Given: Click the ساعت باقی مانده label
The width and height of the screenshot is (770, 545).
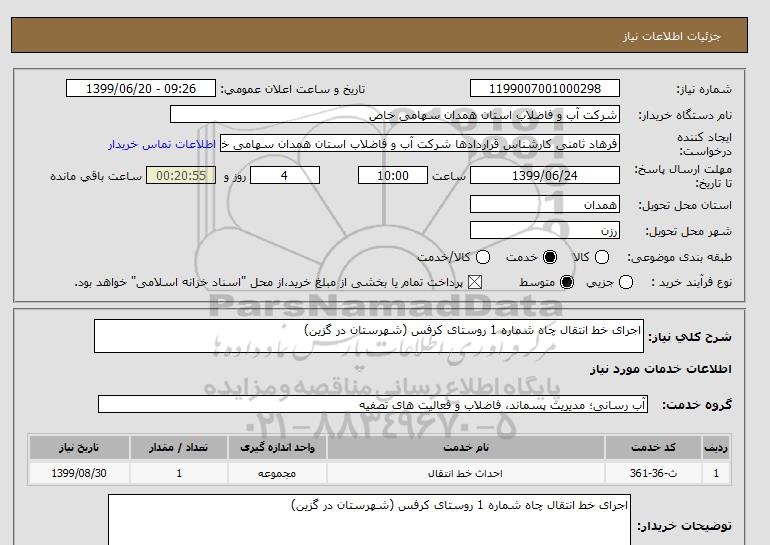Looking at the screenshot, I should click(x=96, y=176).
